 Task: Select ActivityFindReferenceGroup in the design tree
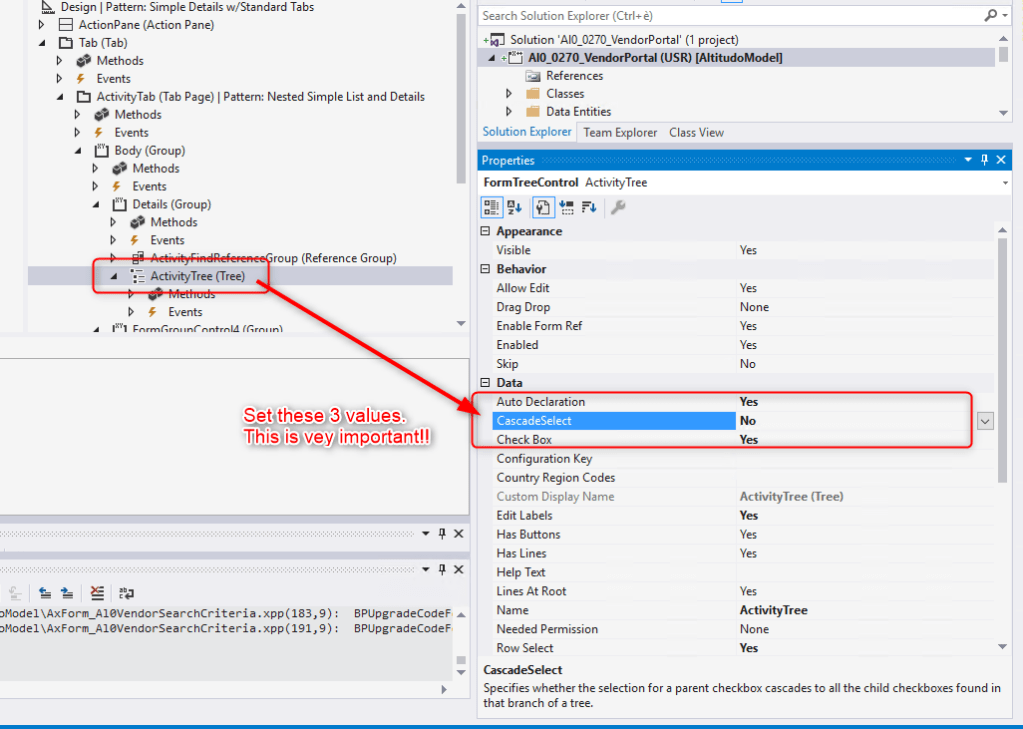[272, 258]
